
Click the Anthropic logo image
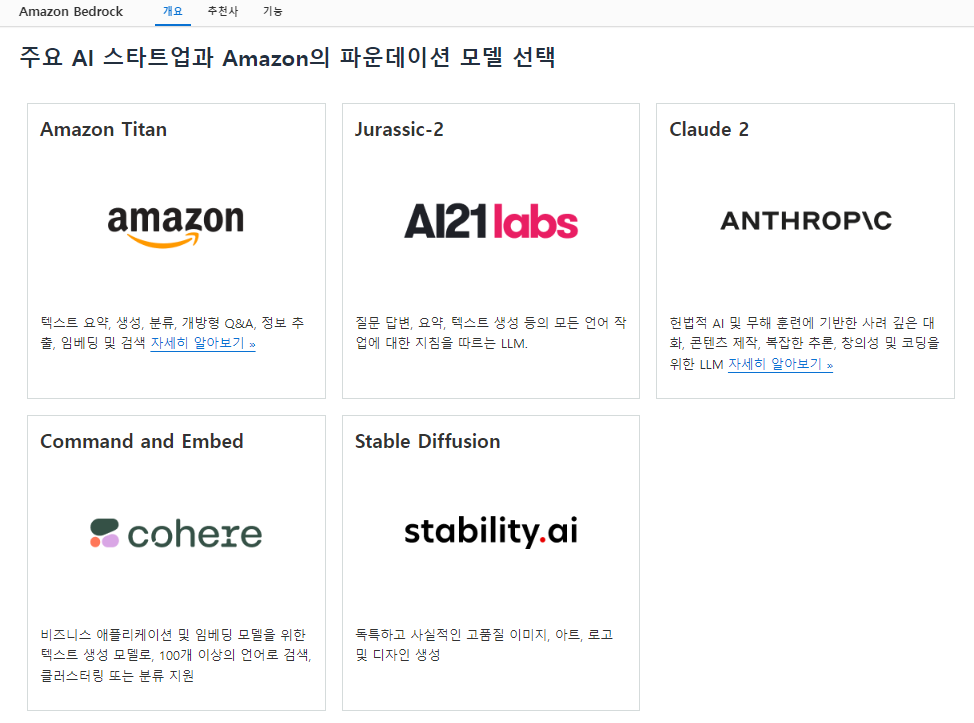pos(805,221)
